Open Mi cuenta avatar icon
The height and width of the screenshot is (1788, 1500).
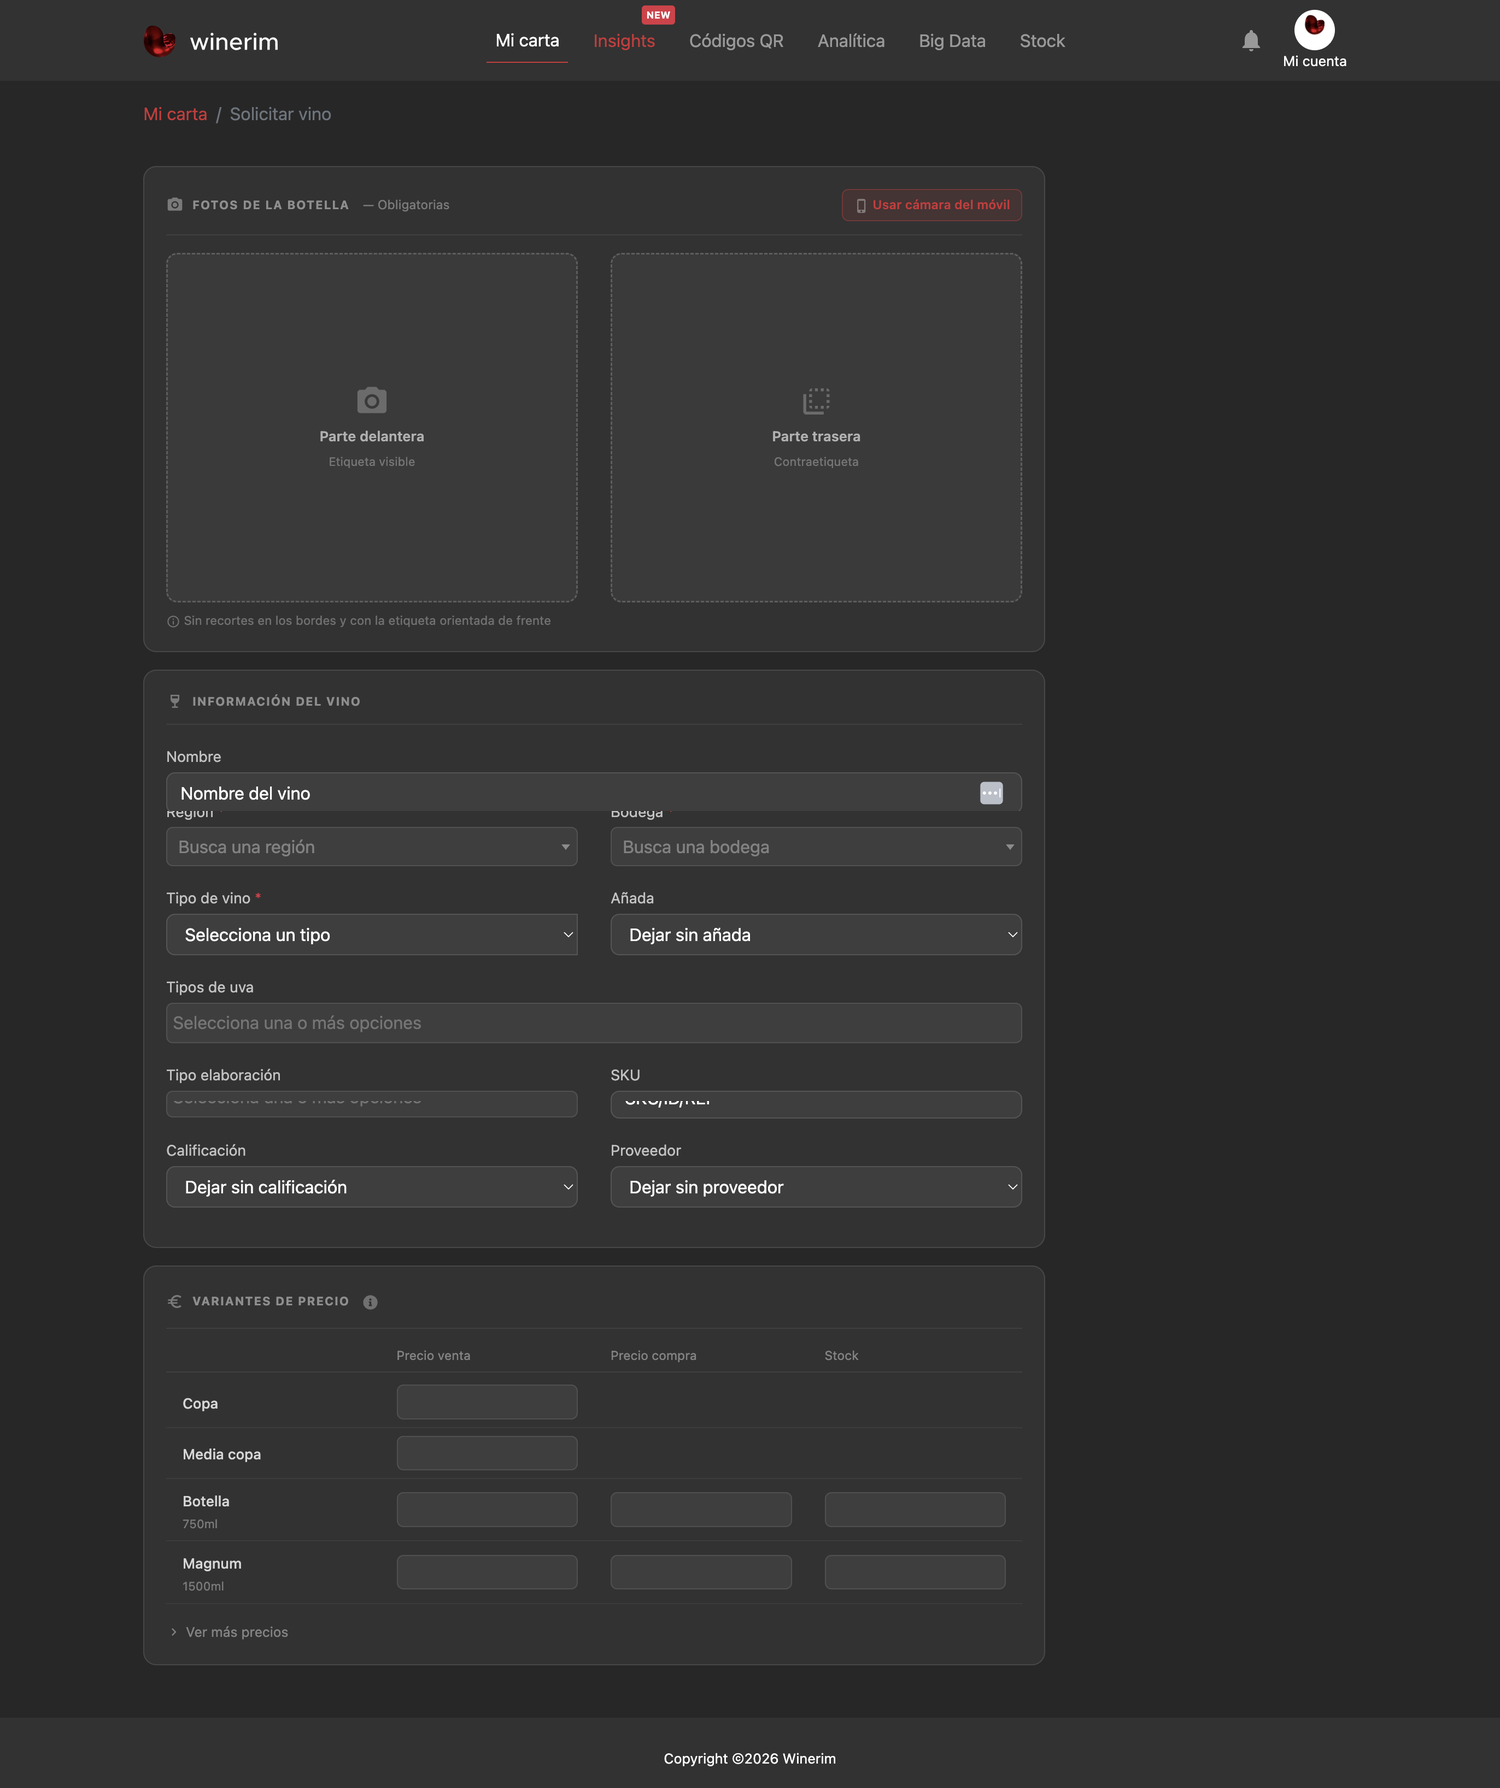click(1314, 30)
